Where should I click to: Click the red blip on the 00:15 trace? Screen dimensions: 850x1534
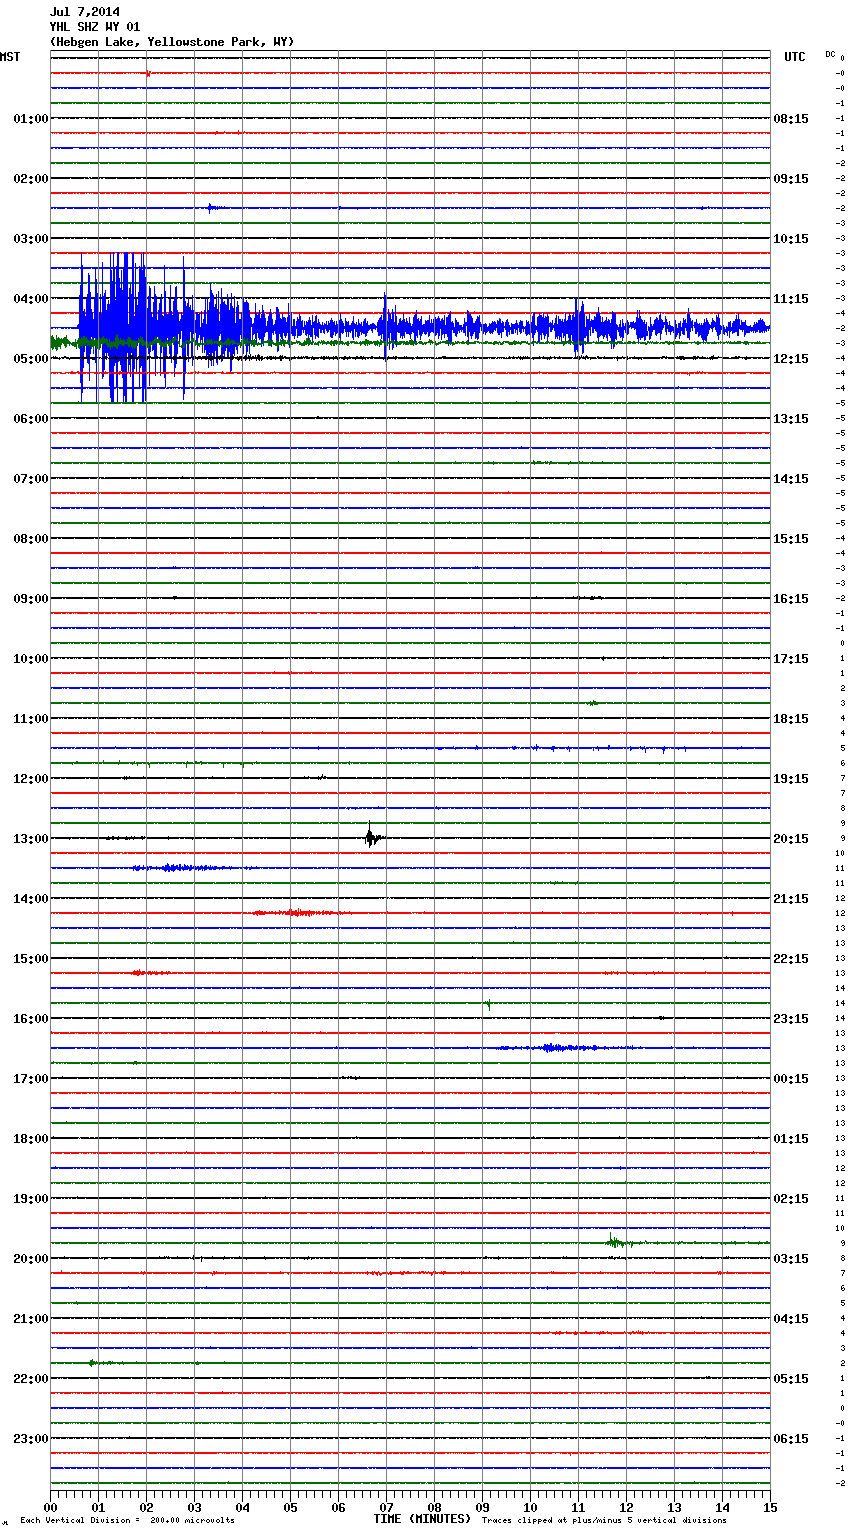point(148,73)
